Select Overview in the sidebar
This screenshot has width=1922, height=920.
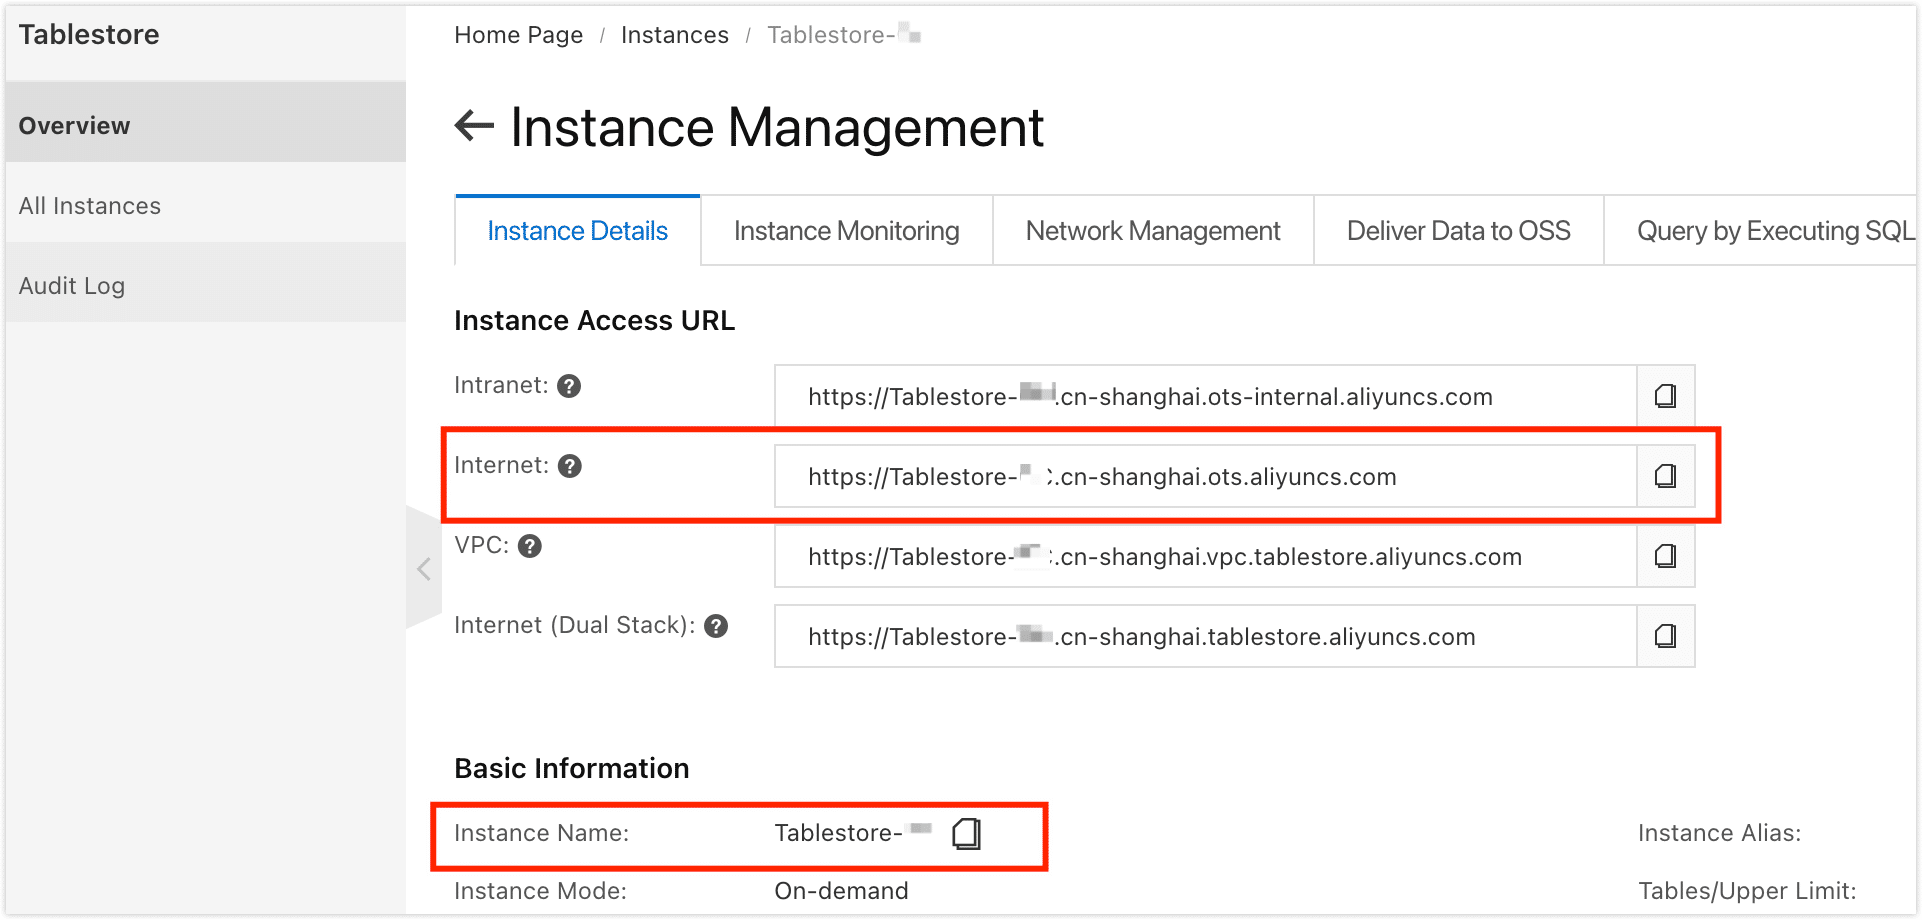pyautogui.click(x=74, y=125)
